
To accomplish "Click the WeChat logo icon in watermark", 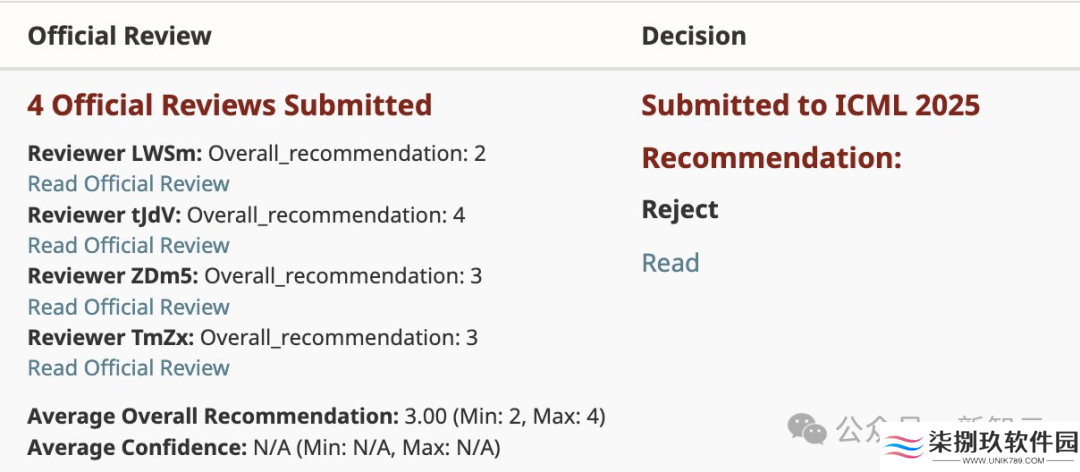I will click(x=807, y=429).
